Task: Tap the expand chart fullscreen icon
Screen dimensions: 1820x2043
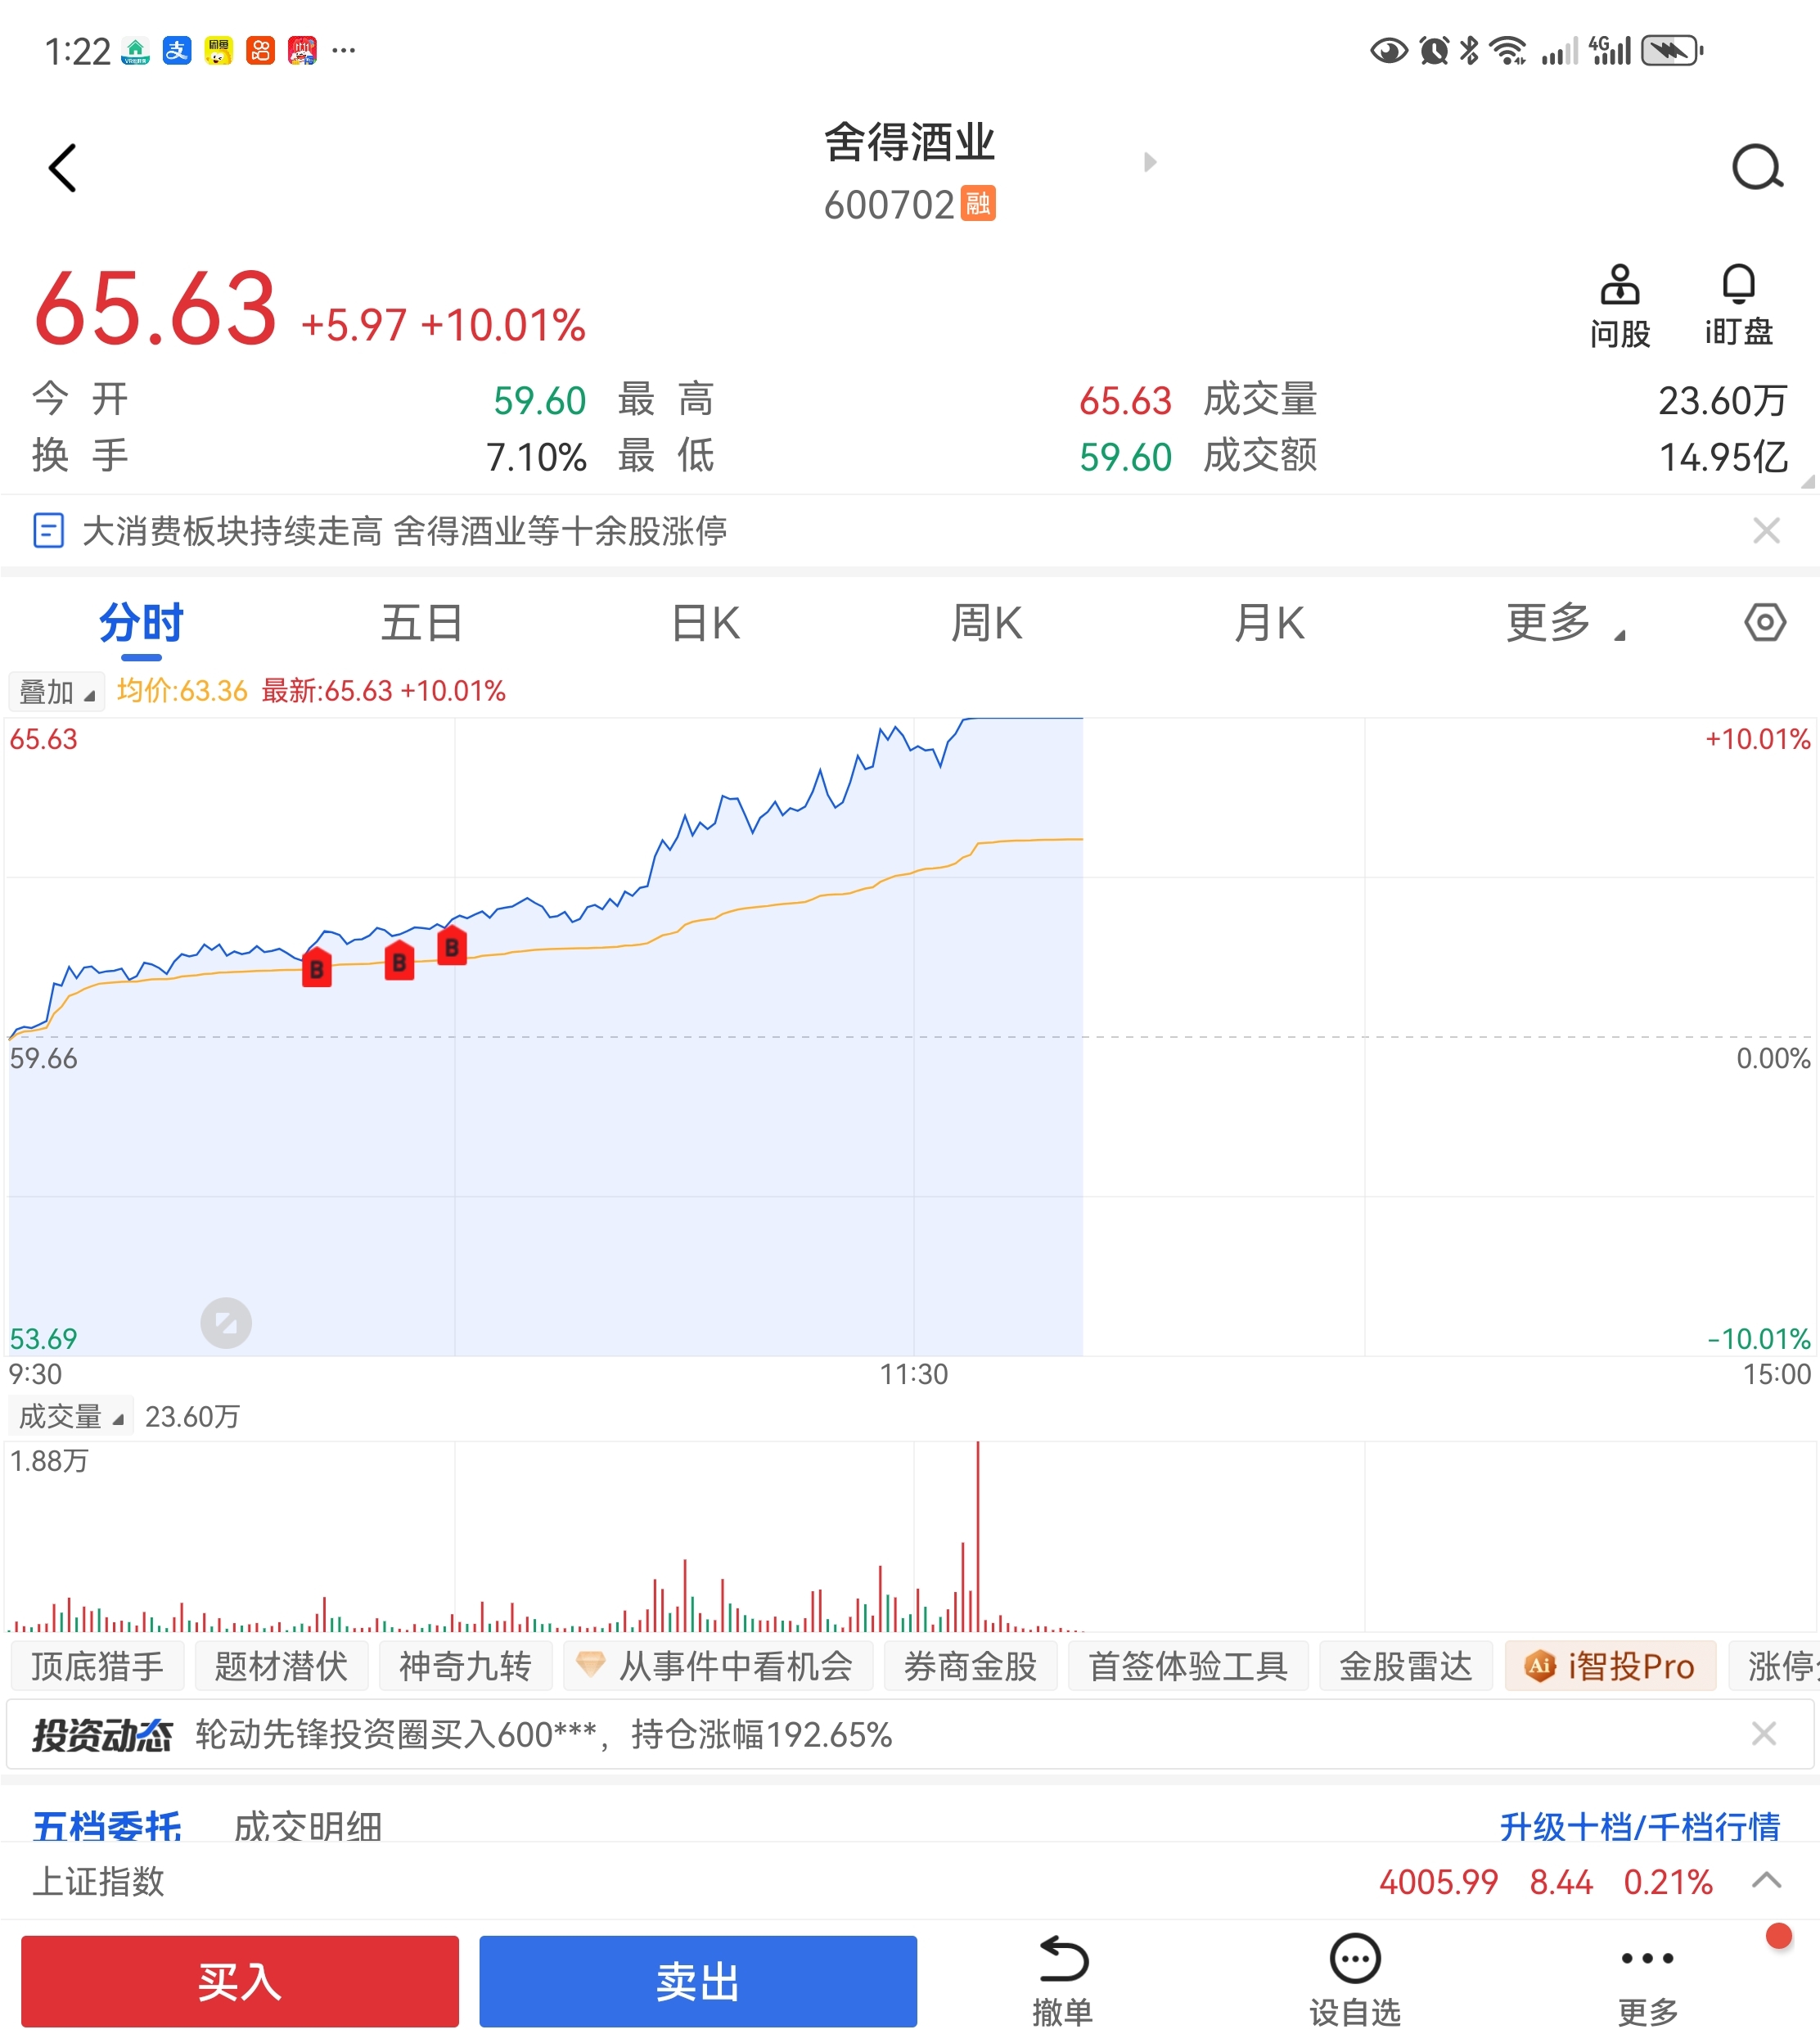Action: pyautogui.click(x=226, y=1323)
